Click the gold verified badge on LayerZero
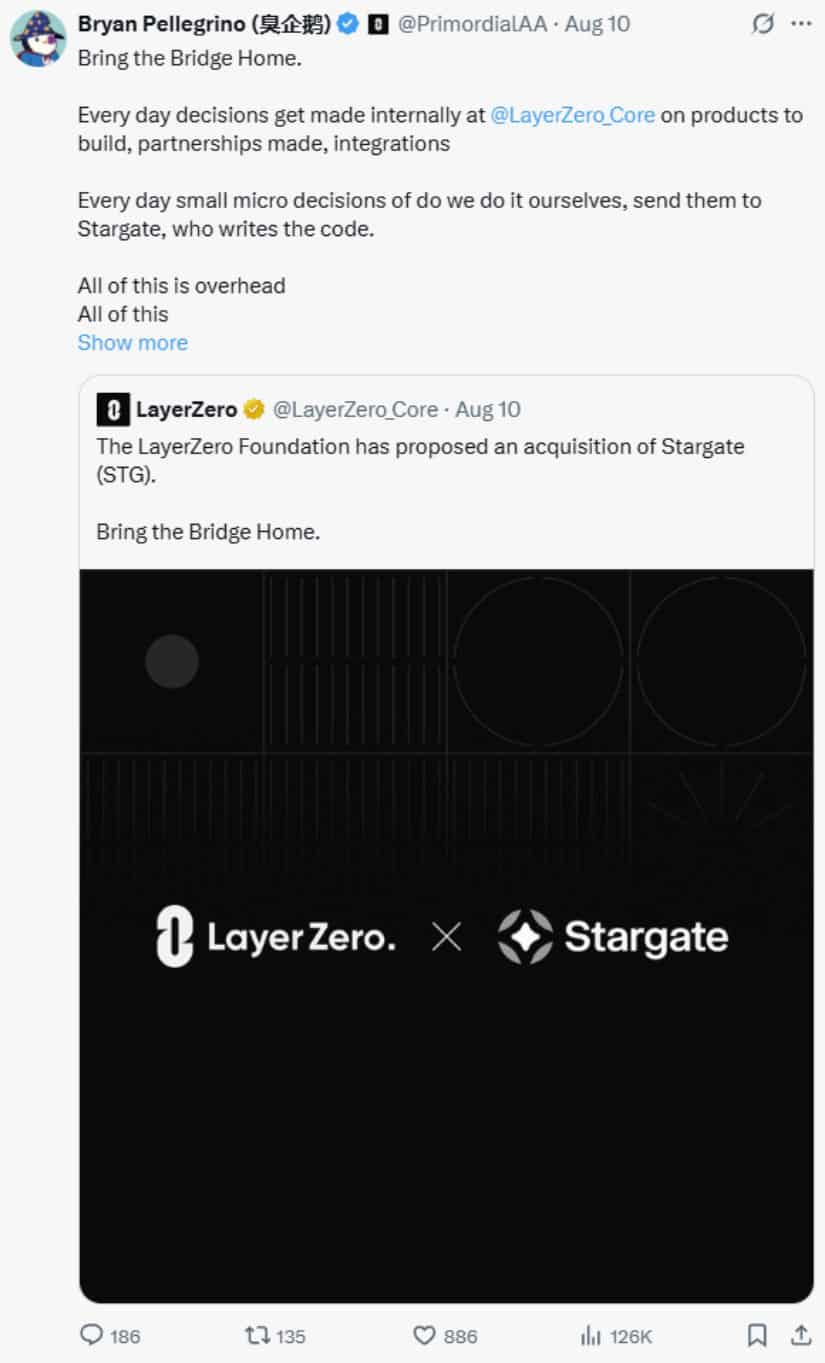 [254, 410]
